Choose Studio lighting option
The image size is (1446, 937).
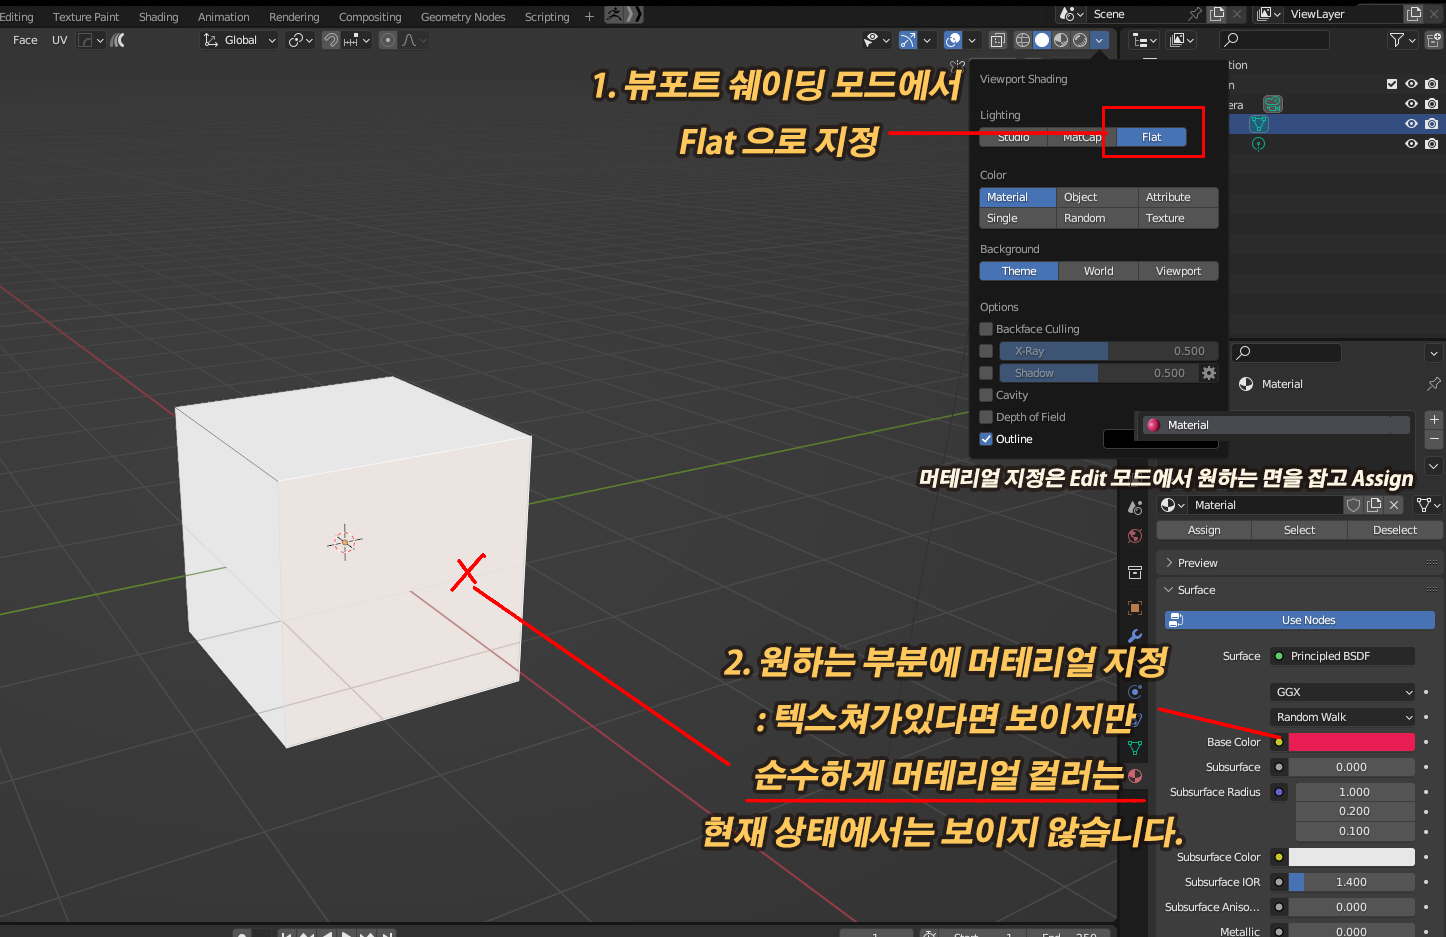[1013, 137]
